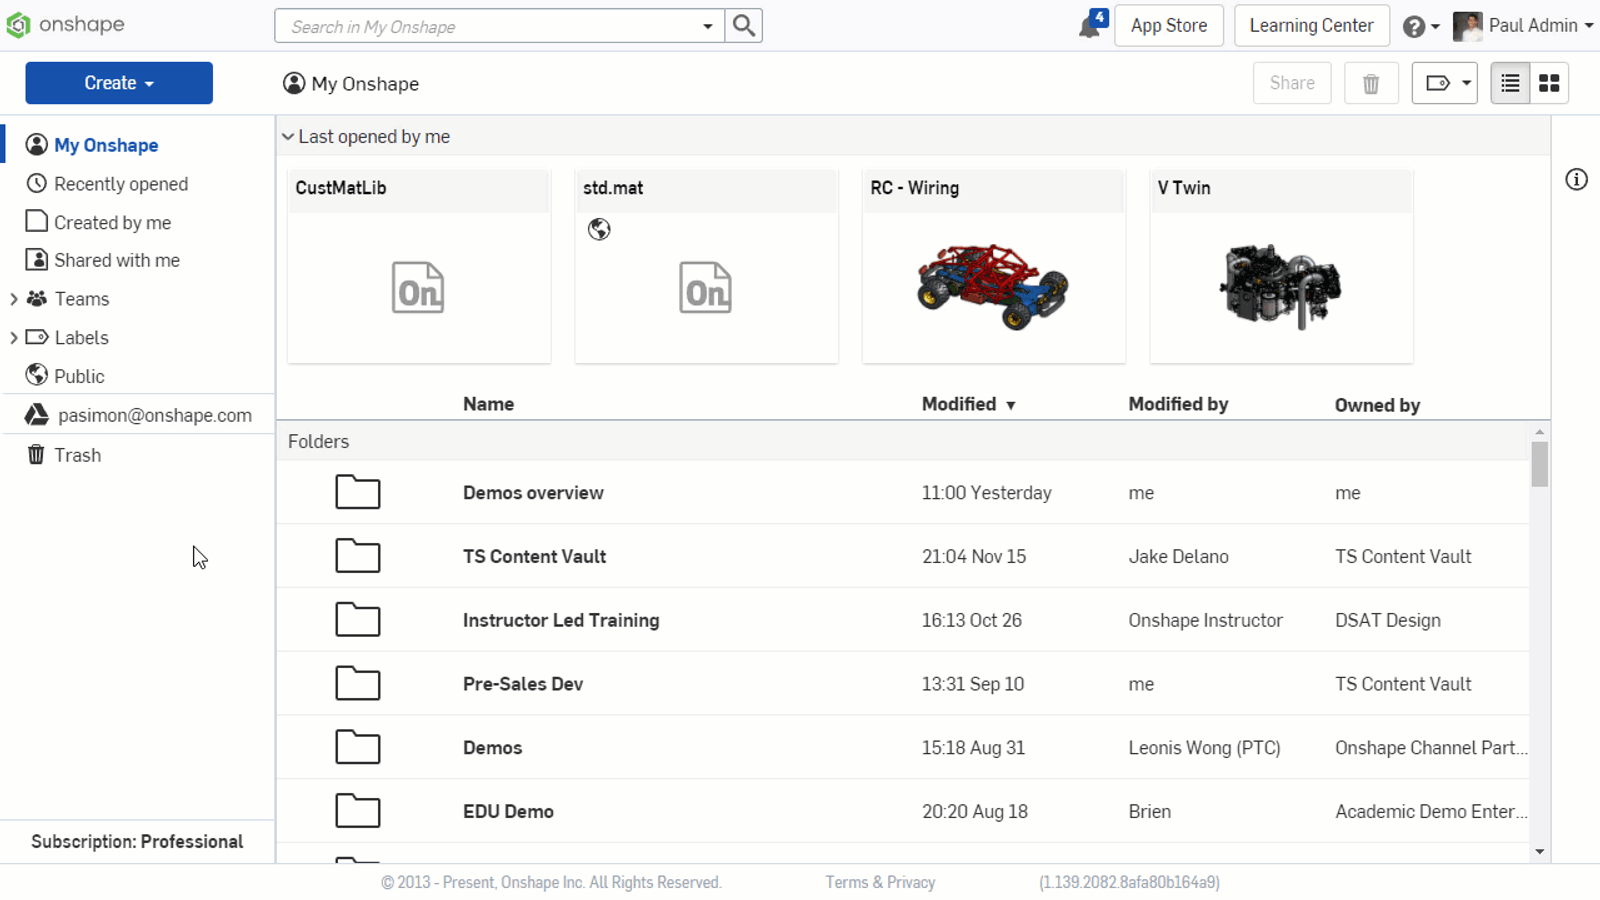Image resolution: width=1600 pixels, height=900 pixels.
Task: Open the RC - Wiring document thumbnail
Action: tap(993, 285)
